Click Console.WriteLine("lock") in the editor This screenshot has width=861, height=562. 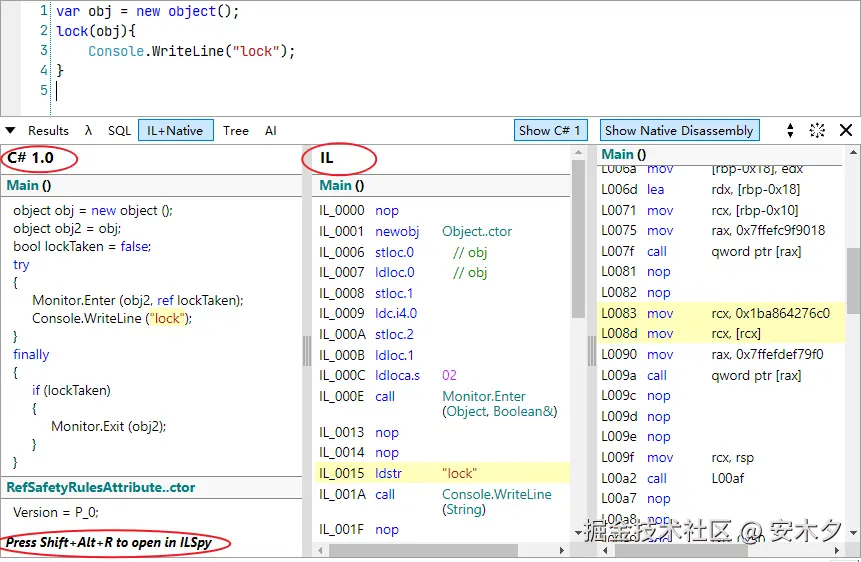192,51
